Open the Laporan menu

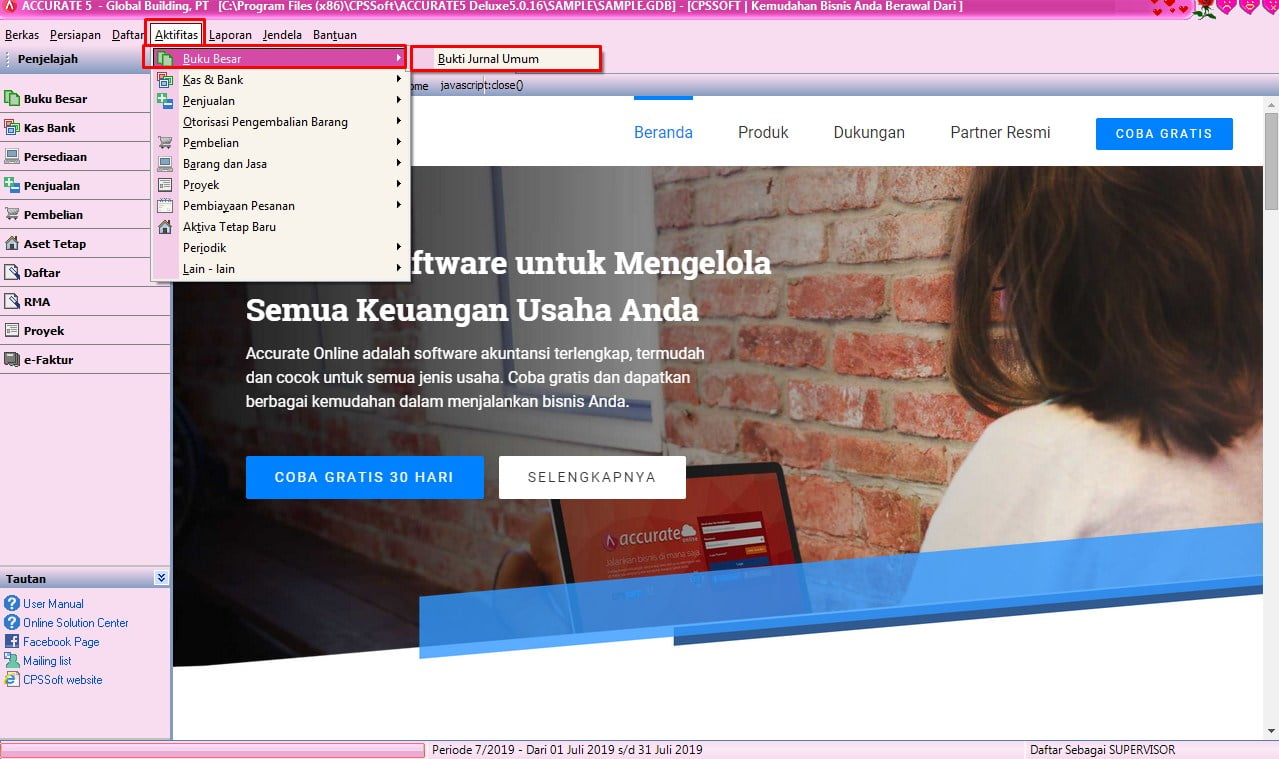(230, 35)
